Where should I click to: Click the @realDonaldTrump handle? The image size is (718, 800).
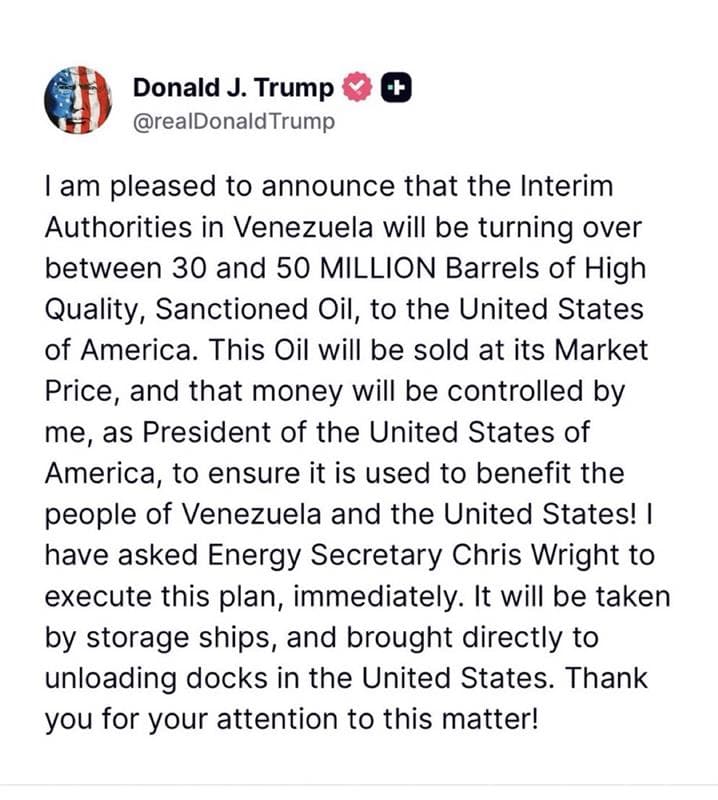point(232,122)
